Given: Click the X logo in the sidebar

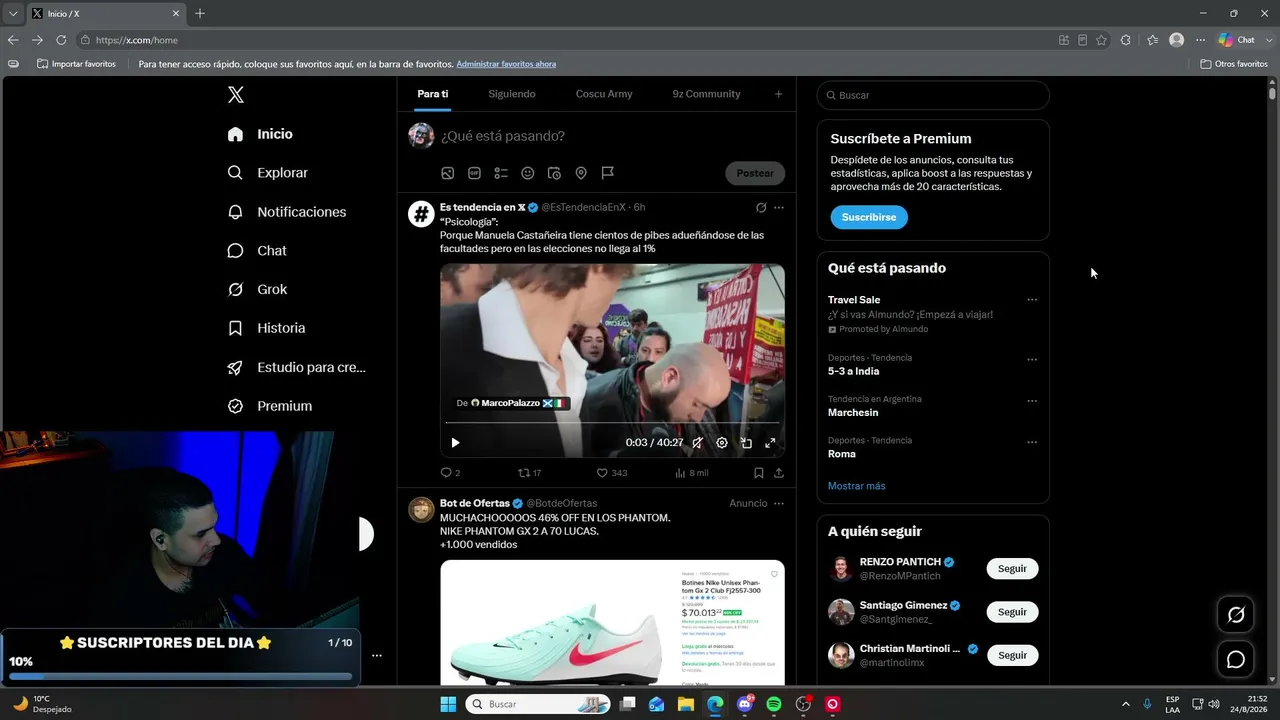Looking at the screenshot, I should click(x=236, y=95).
